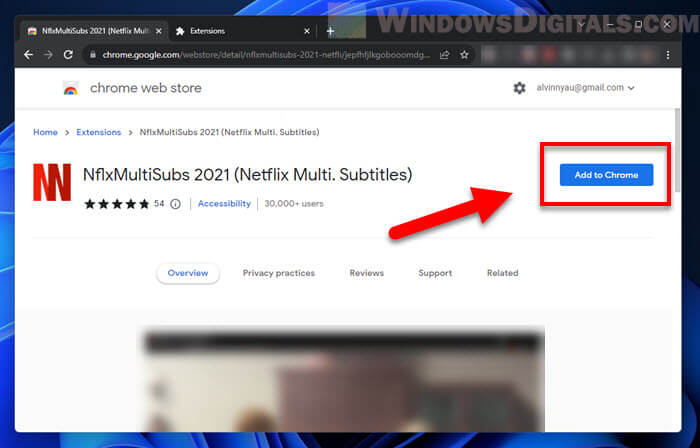Click the 54 ratings count

coord(159,203)
